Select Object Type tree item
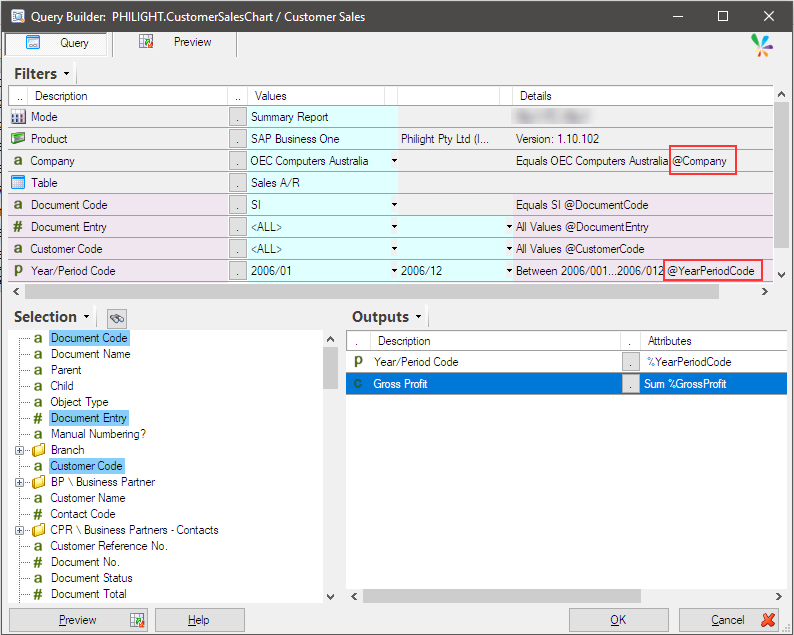The image size is (794, 635). click(80, 402)
